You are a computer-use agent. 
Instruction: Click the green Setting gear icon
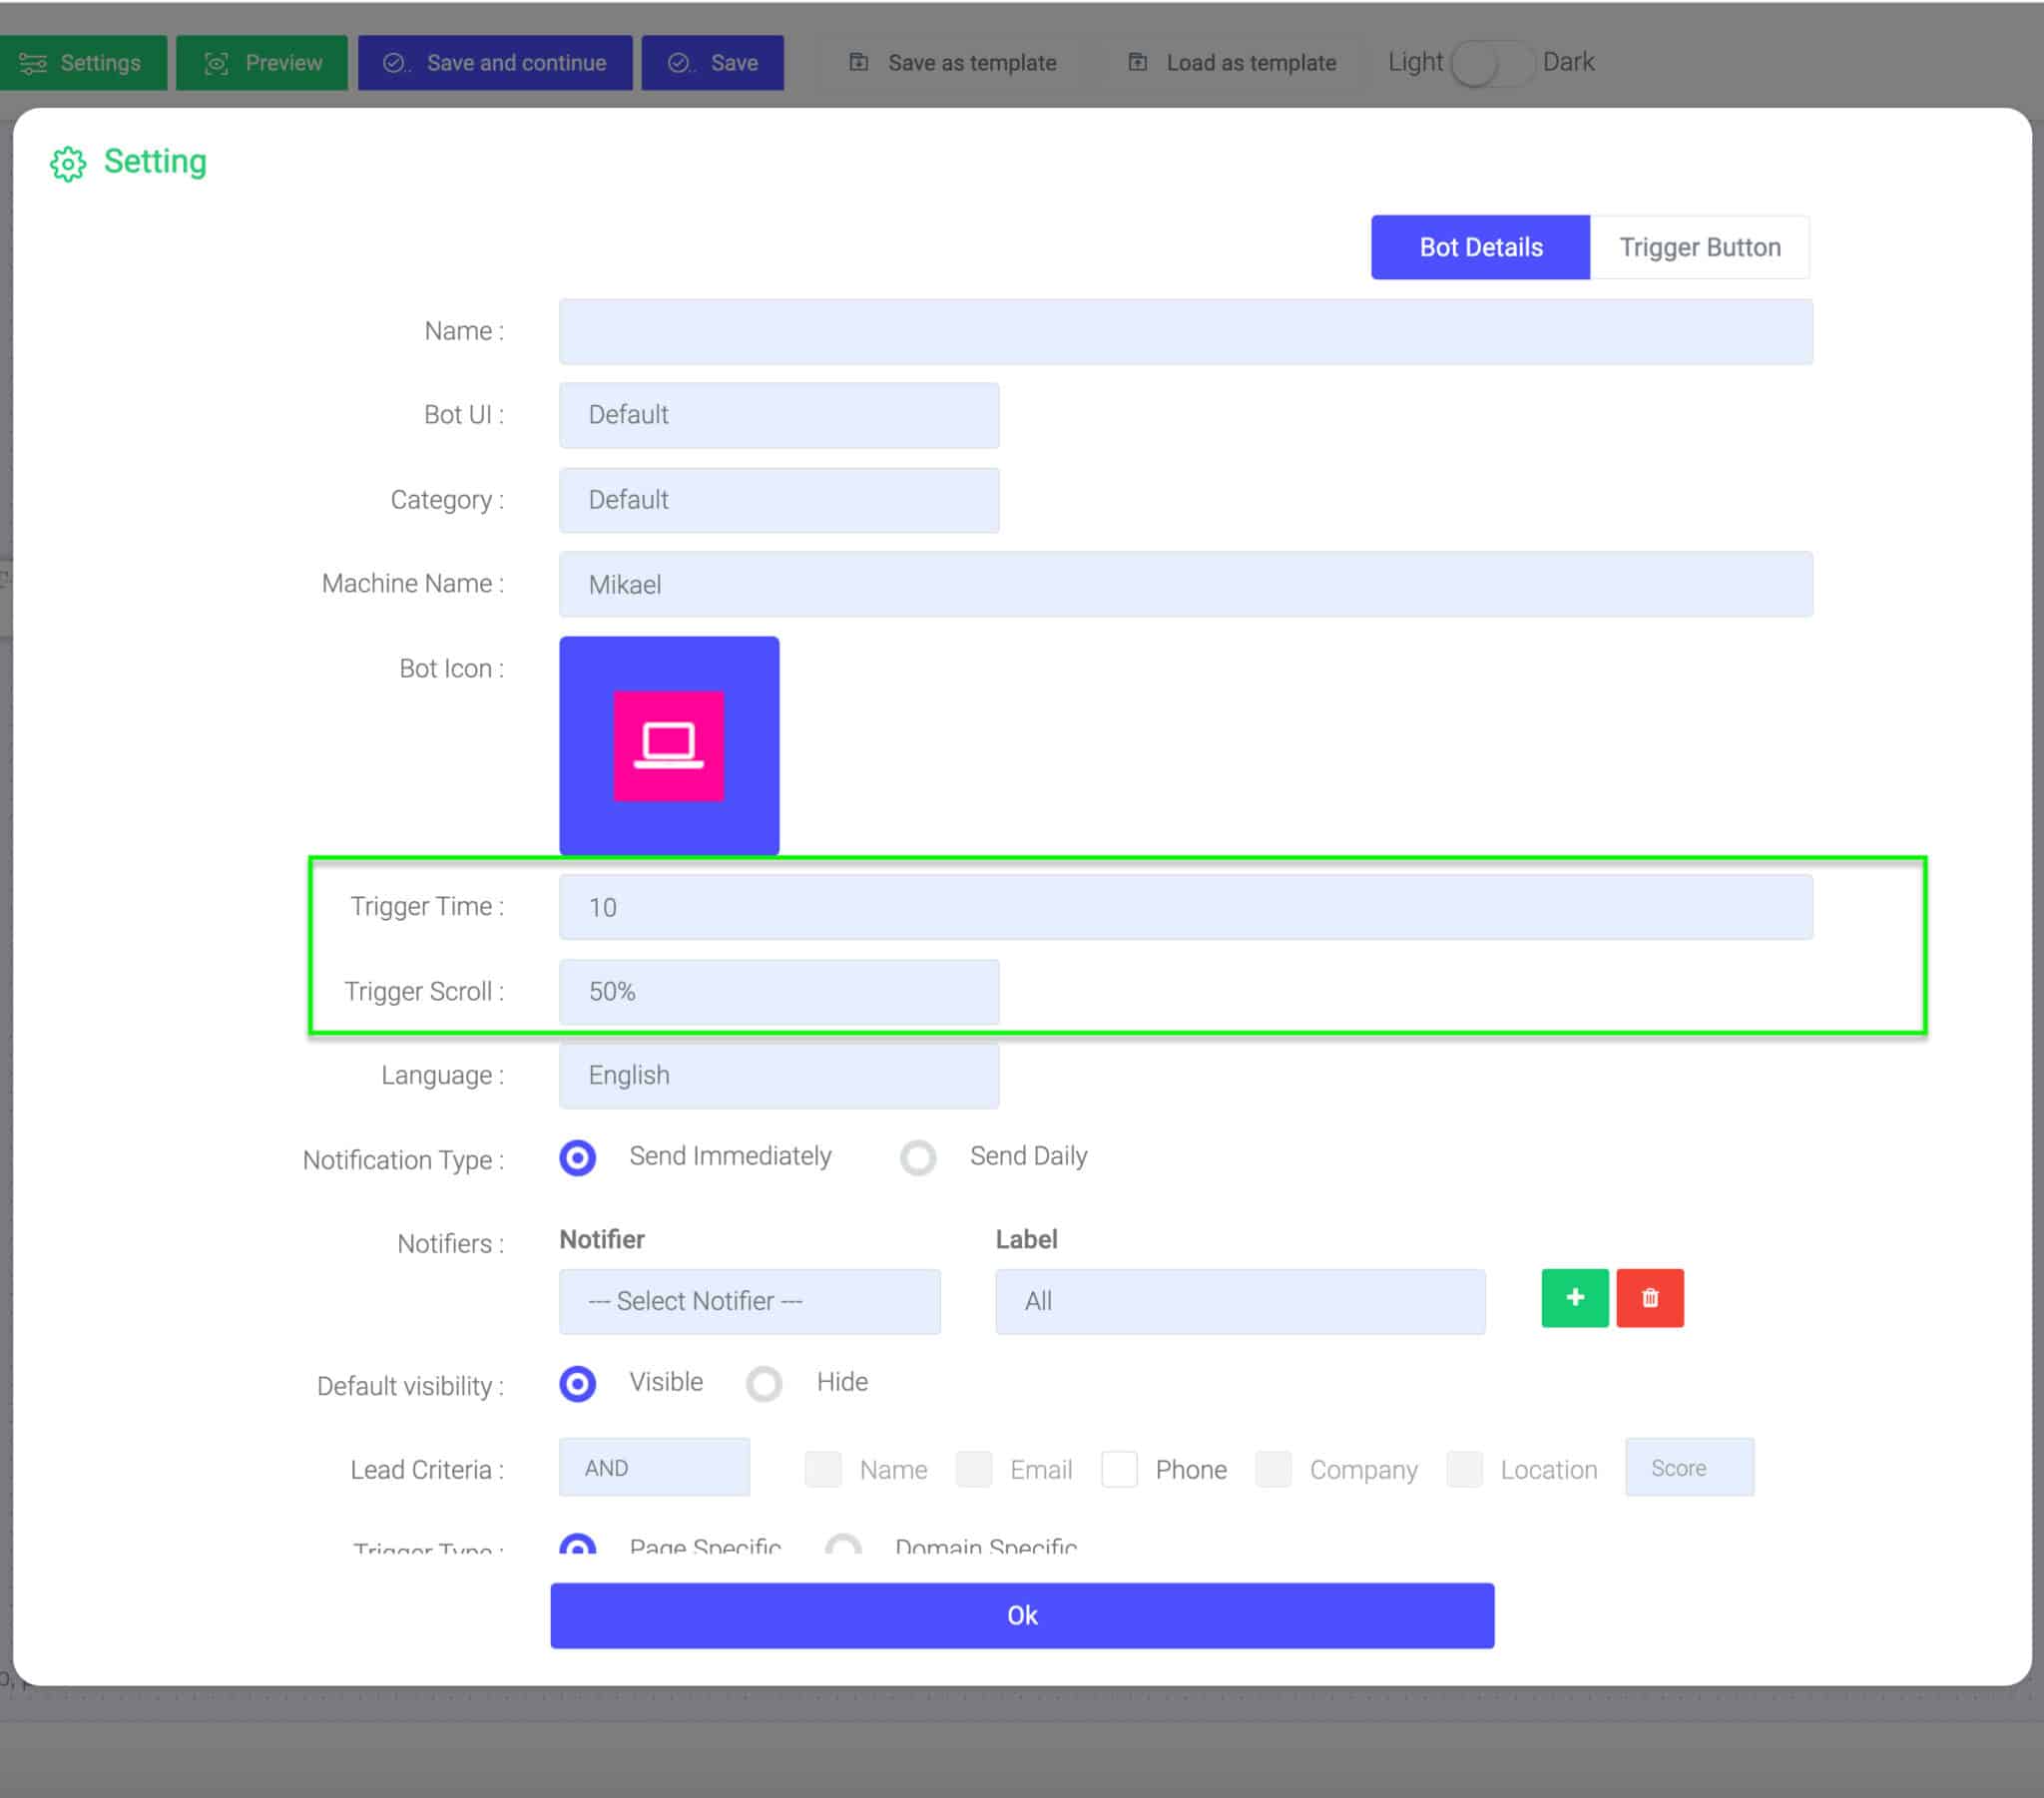(67, 163)
